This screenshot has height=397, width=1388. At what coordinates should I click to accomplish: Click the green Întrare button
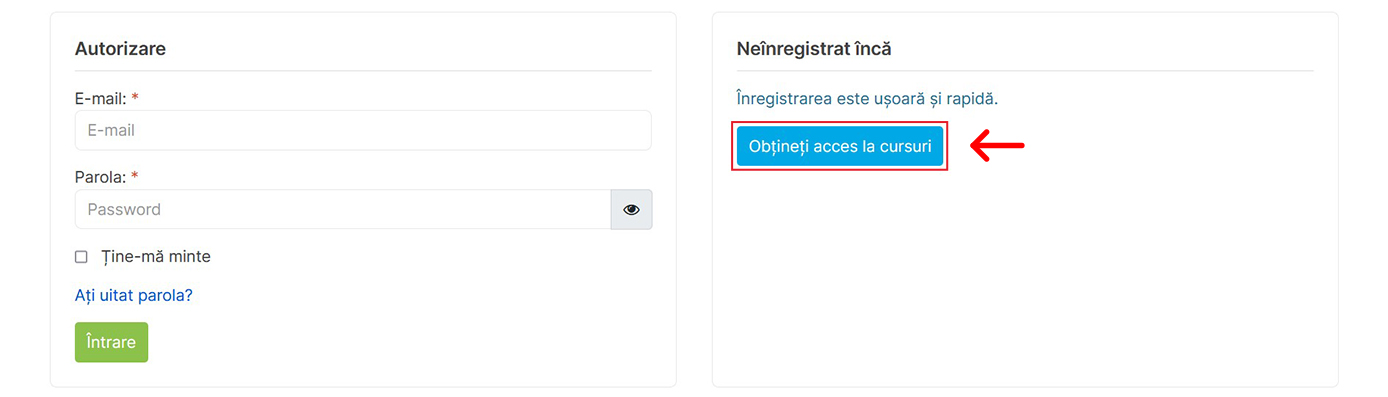pos(111,342)
